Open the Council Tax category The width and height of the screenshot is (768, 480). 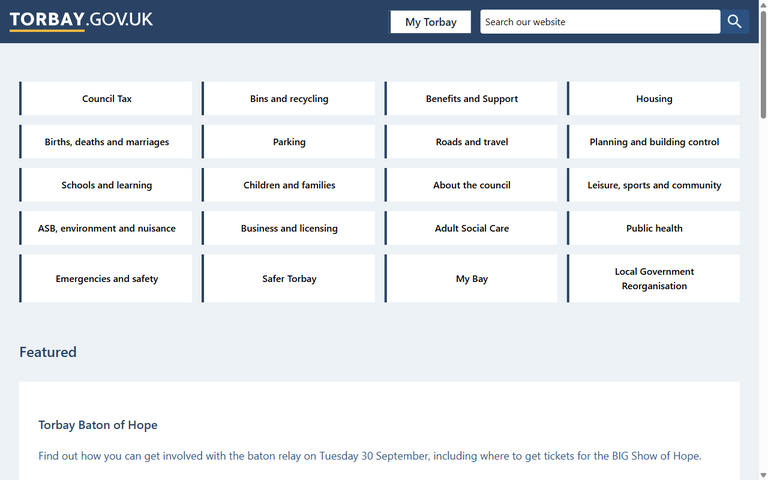click(106, 99)
